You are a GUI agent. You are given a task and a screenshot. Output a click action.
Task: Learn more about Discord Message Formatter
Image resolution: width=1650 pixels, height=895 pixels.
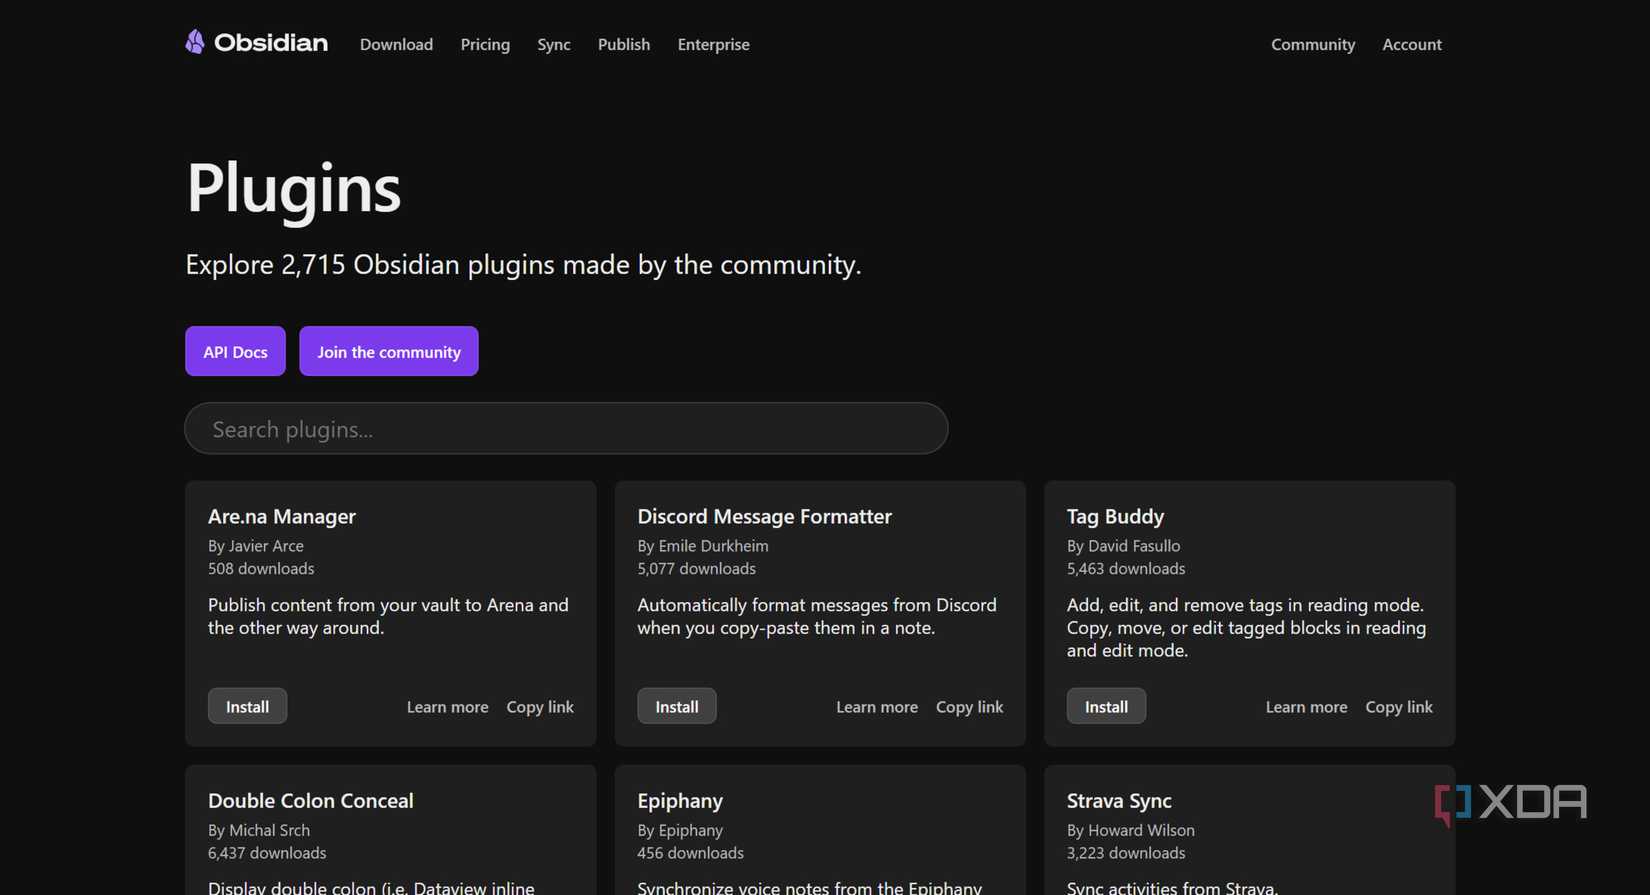click(877, 707)
